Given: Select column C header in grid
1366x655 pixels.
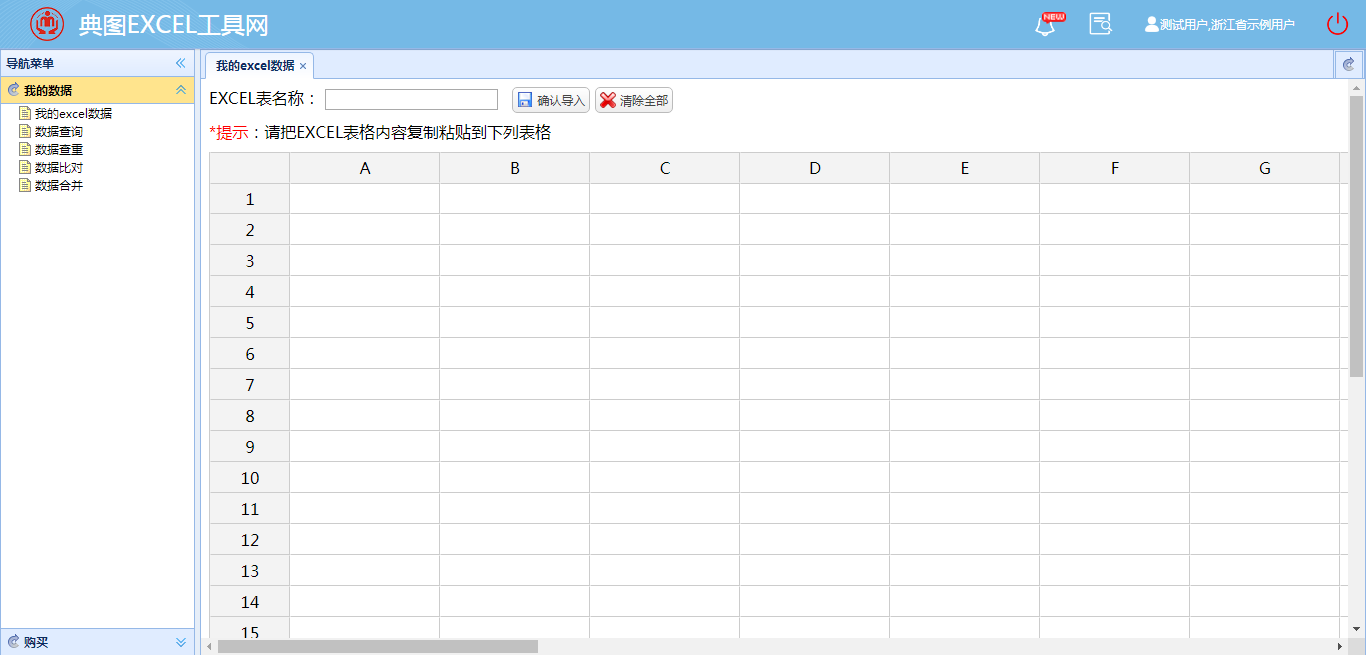Looking at the screenshot, I should click(x=665, y=168).
